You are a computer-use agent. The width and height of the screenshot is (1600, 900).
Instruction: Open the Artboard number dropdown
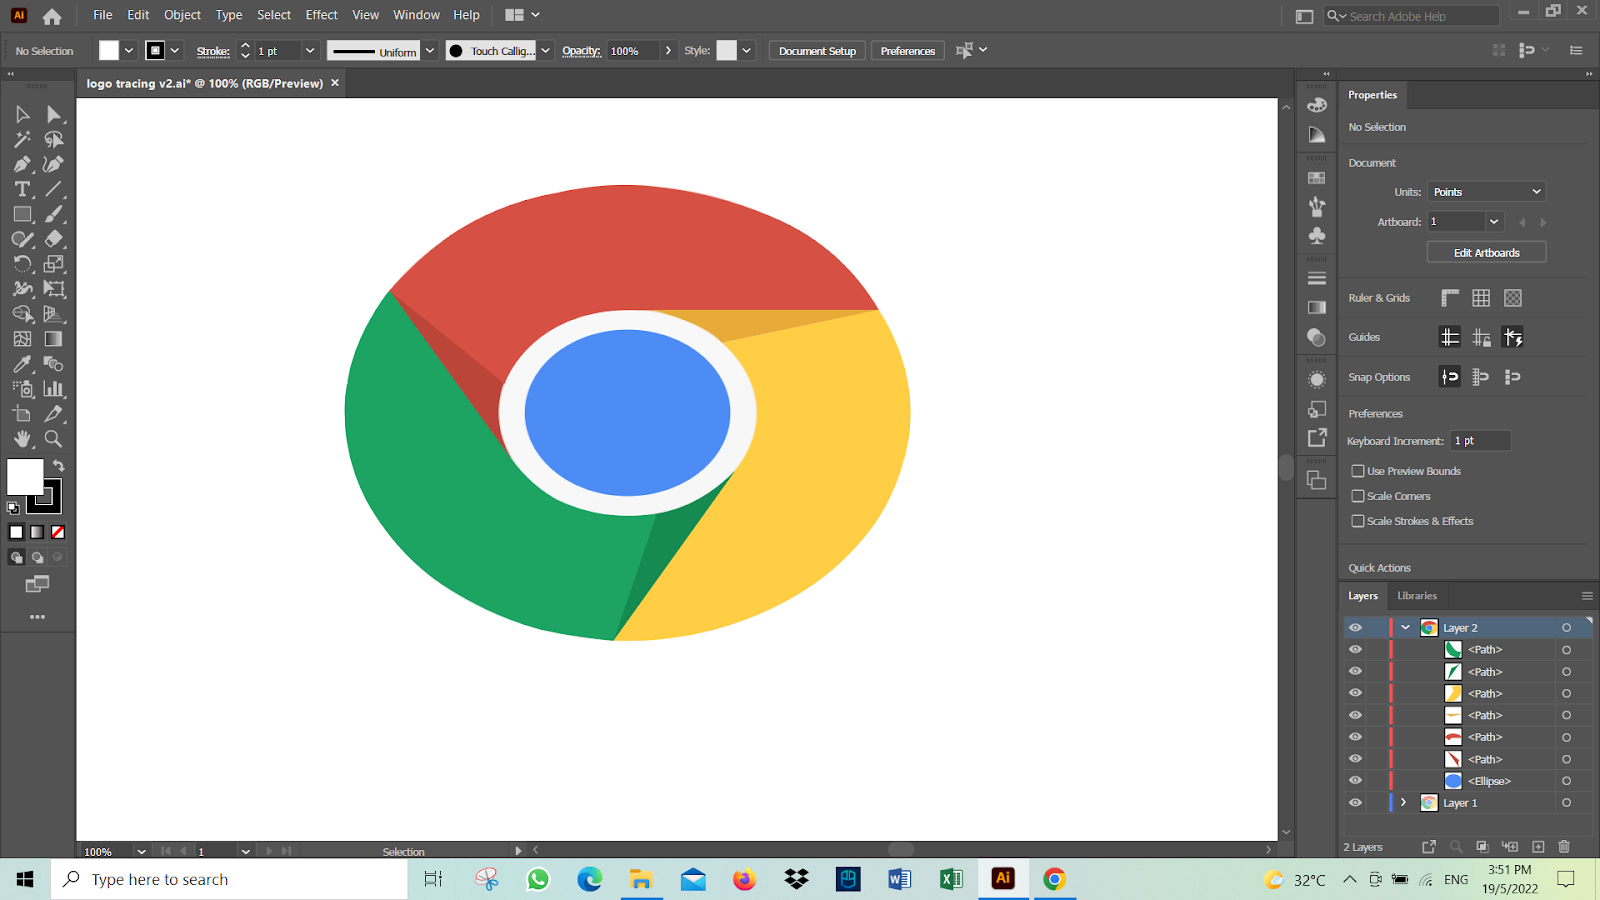click(1494, 222)
